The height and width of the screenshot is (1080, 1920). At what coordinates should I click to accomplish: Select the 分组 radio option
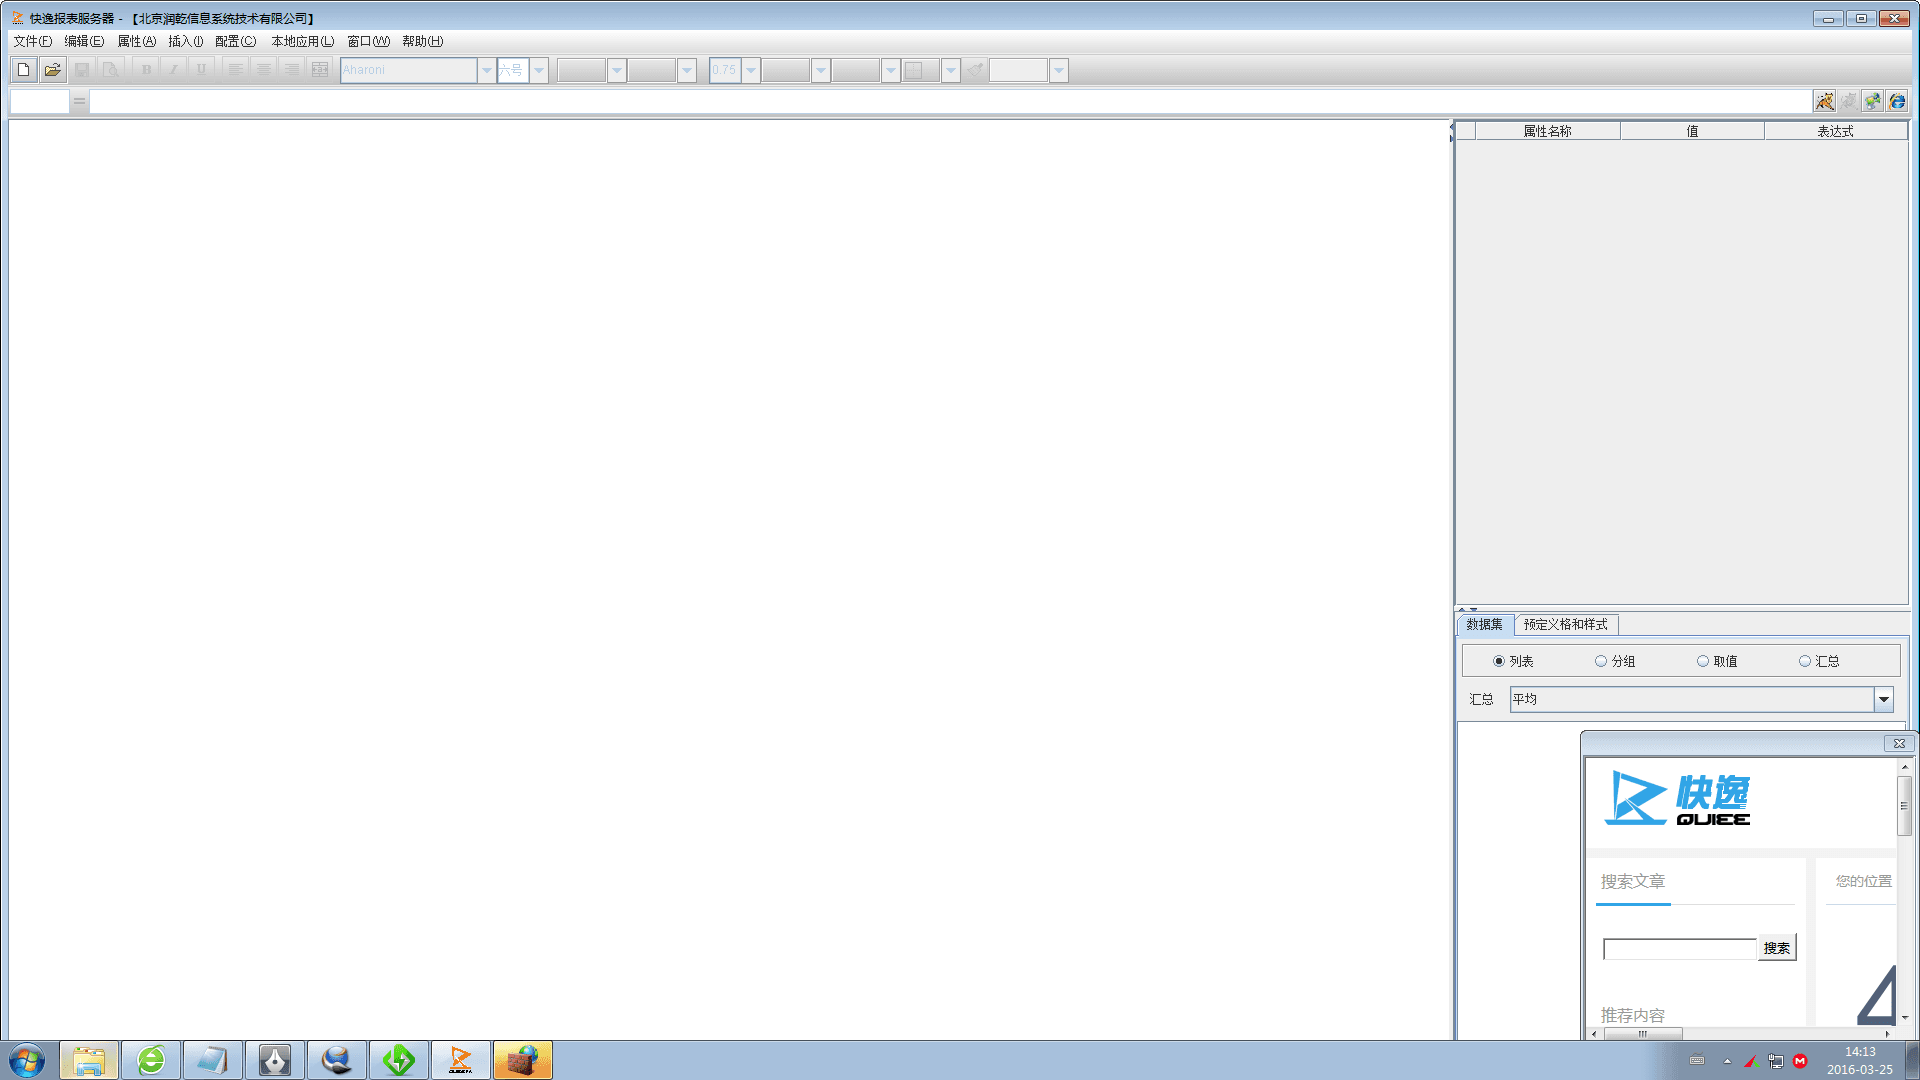pos(1601,661)
